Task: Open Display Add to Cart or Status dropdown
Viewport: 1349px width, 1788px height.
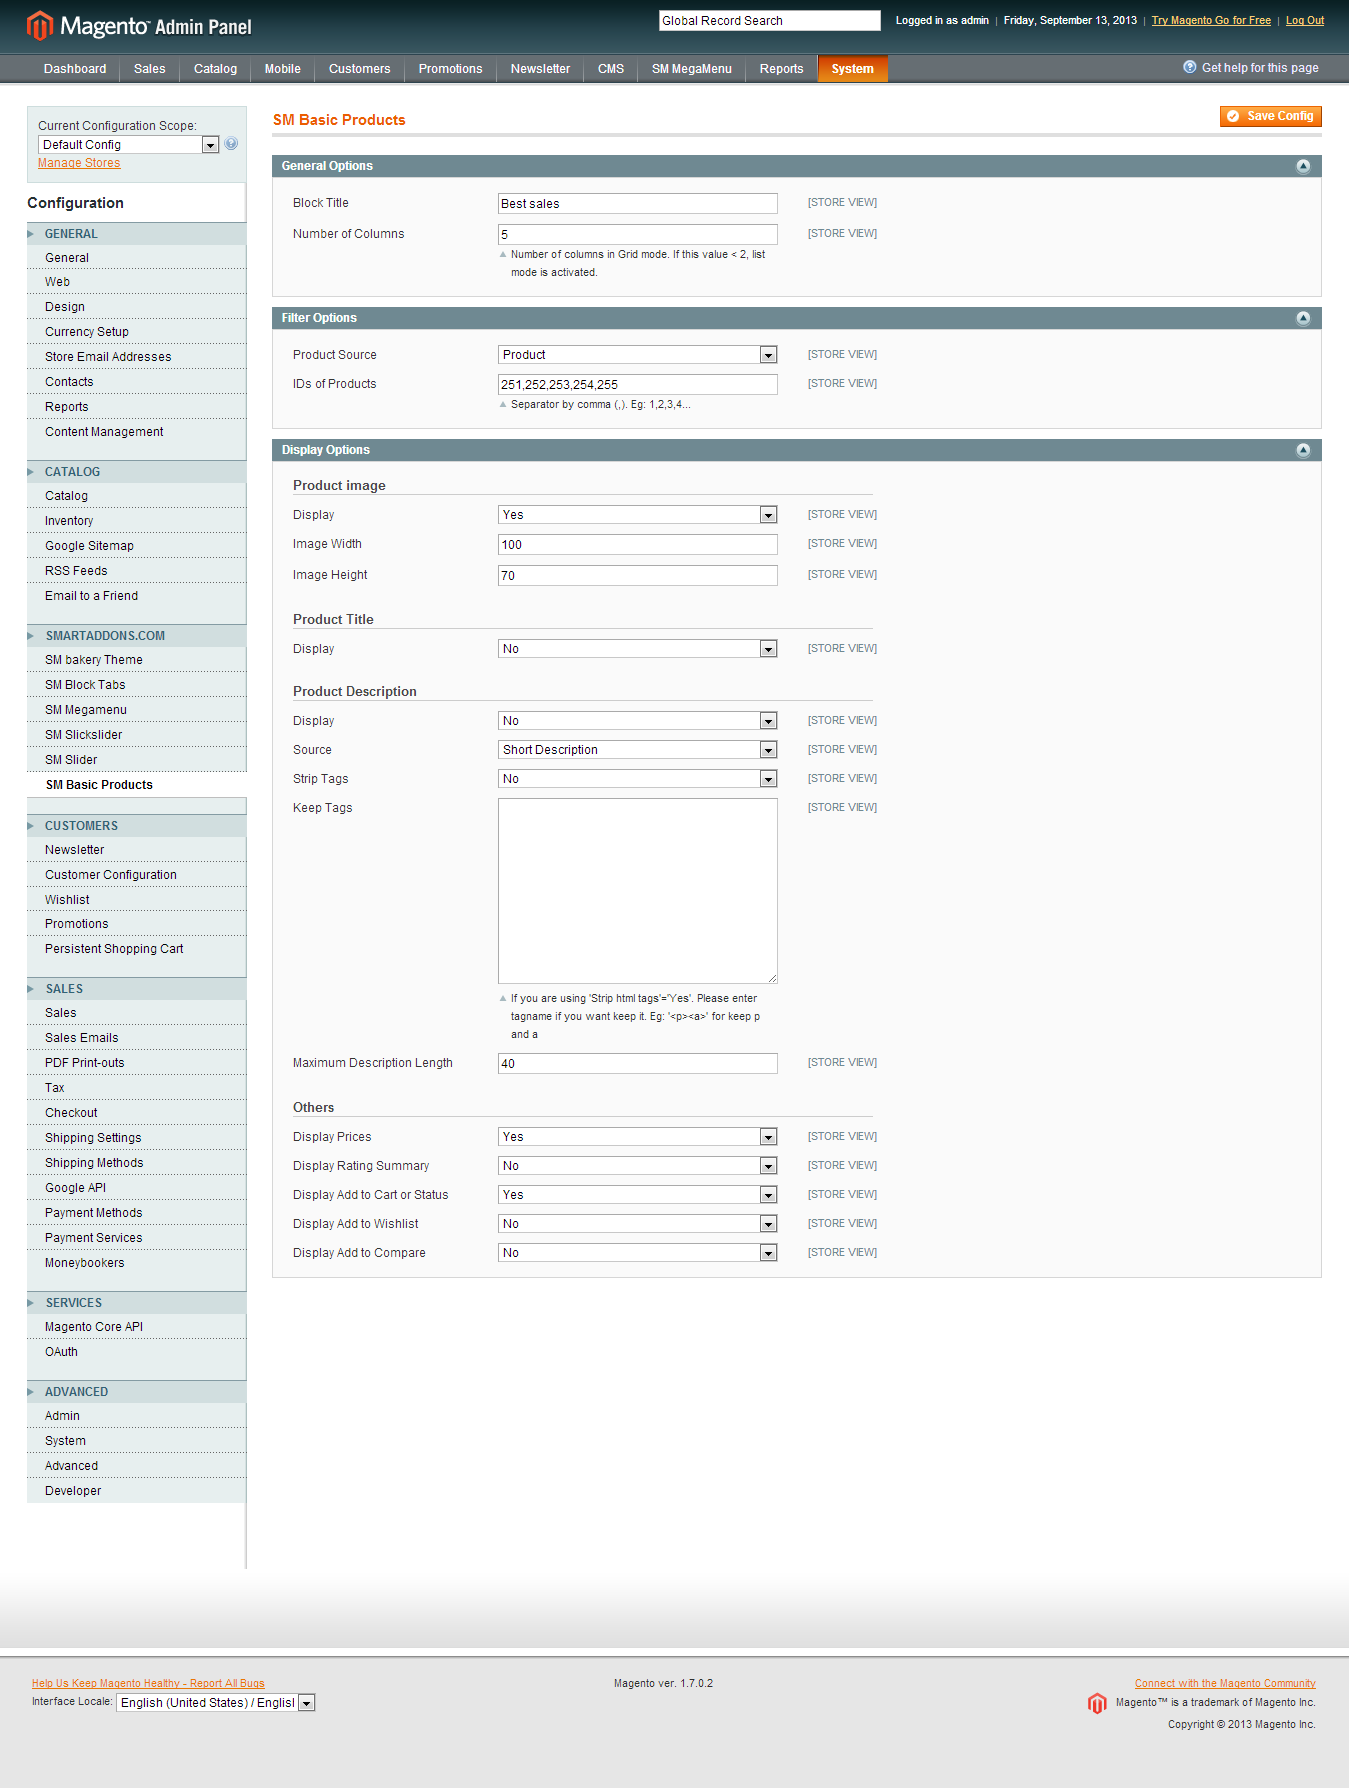Action: coord(638,1195)
